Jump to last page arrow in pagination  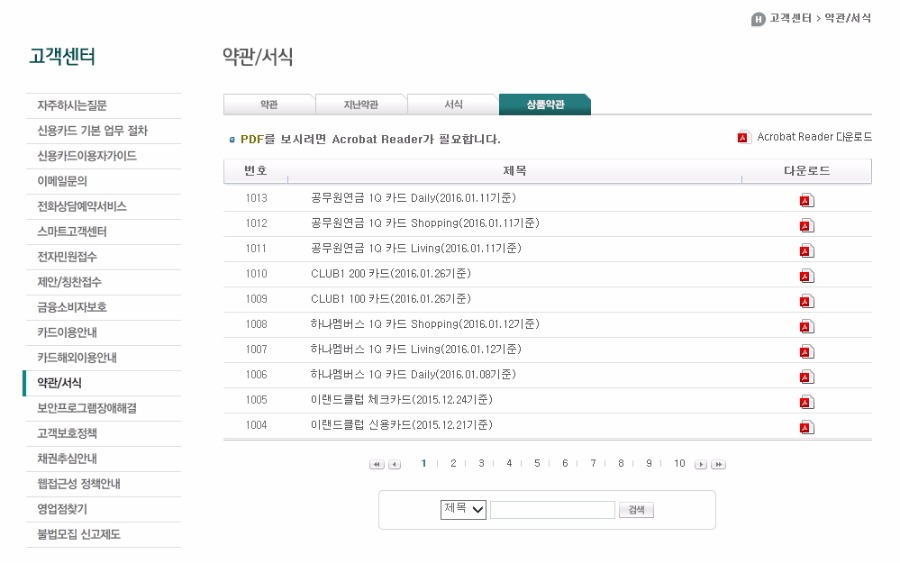[x=717, y=465]
